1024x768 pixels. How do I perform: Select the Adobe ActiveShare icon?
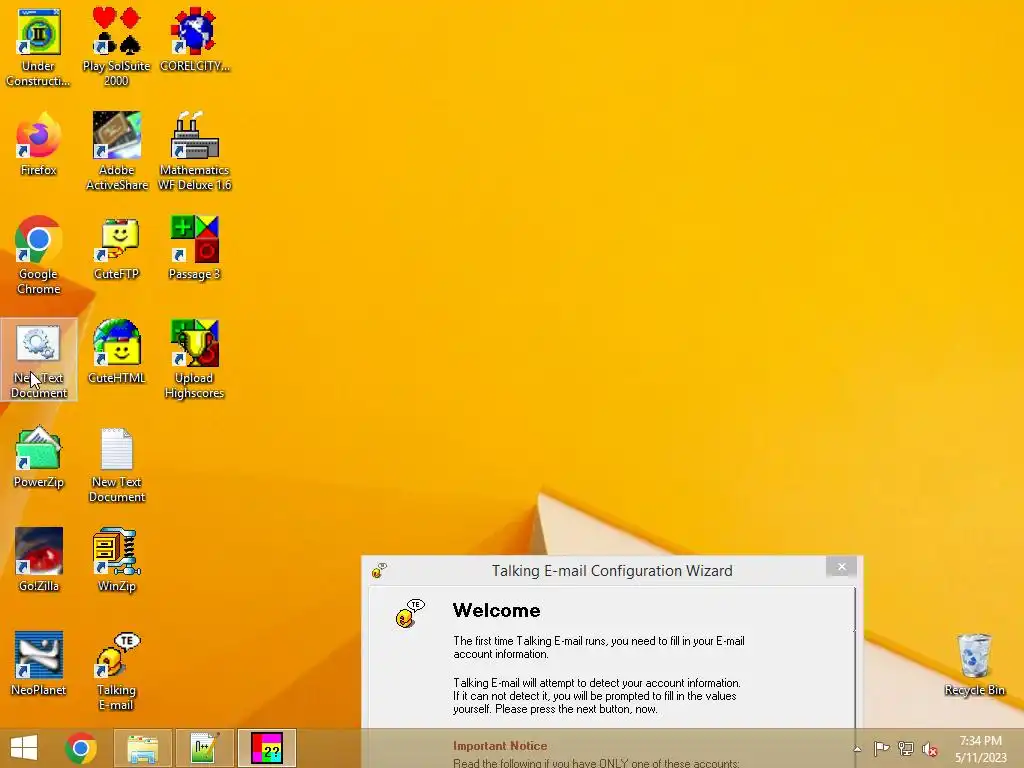(x=116, y=152)
